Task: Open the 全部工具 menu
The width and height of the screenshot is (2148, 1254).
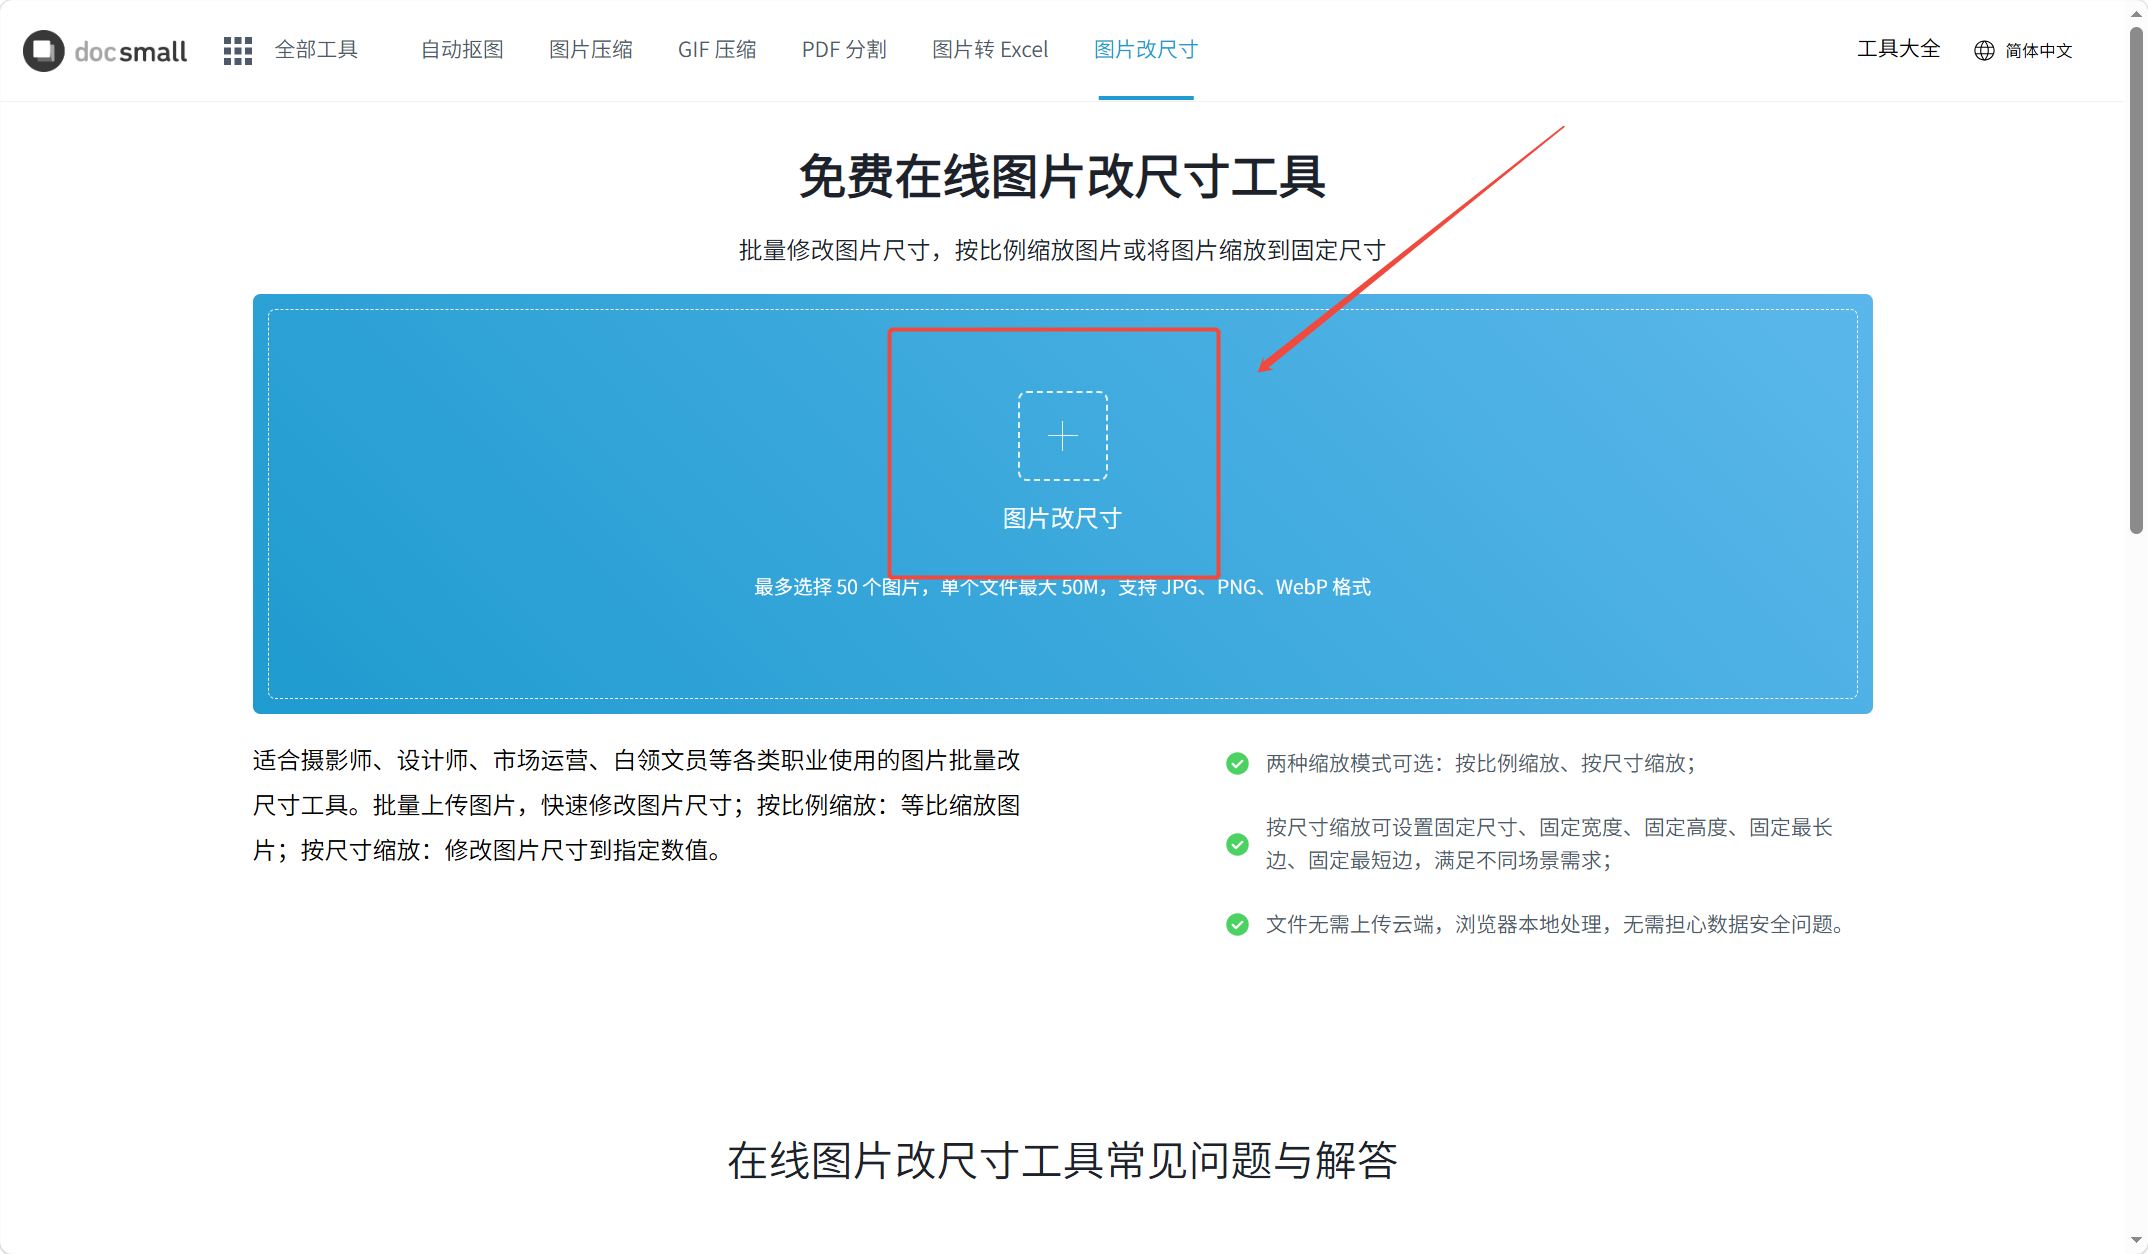Action: coord(316,50)
